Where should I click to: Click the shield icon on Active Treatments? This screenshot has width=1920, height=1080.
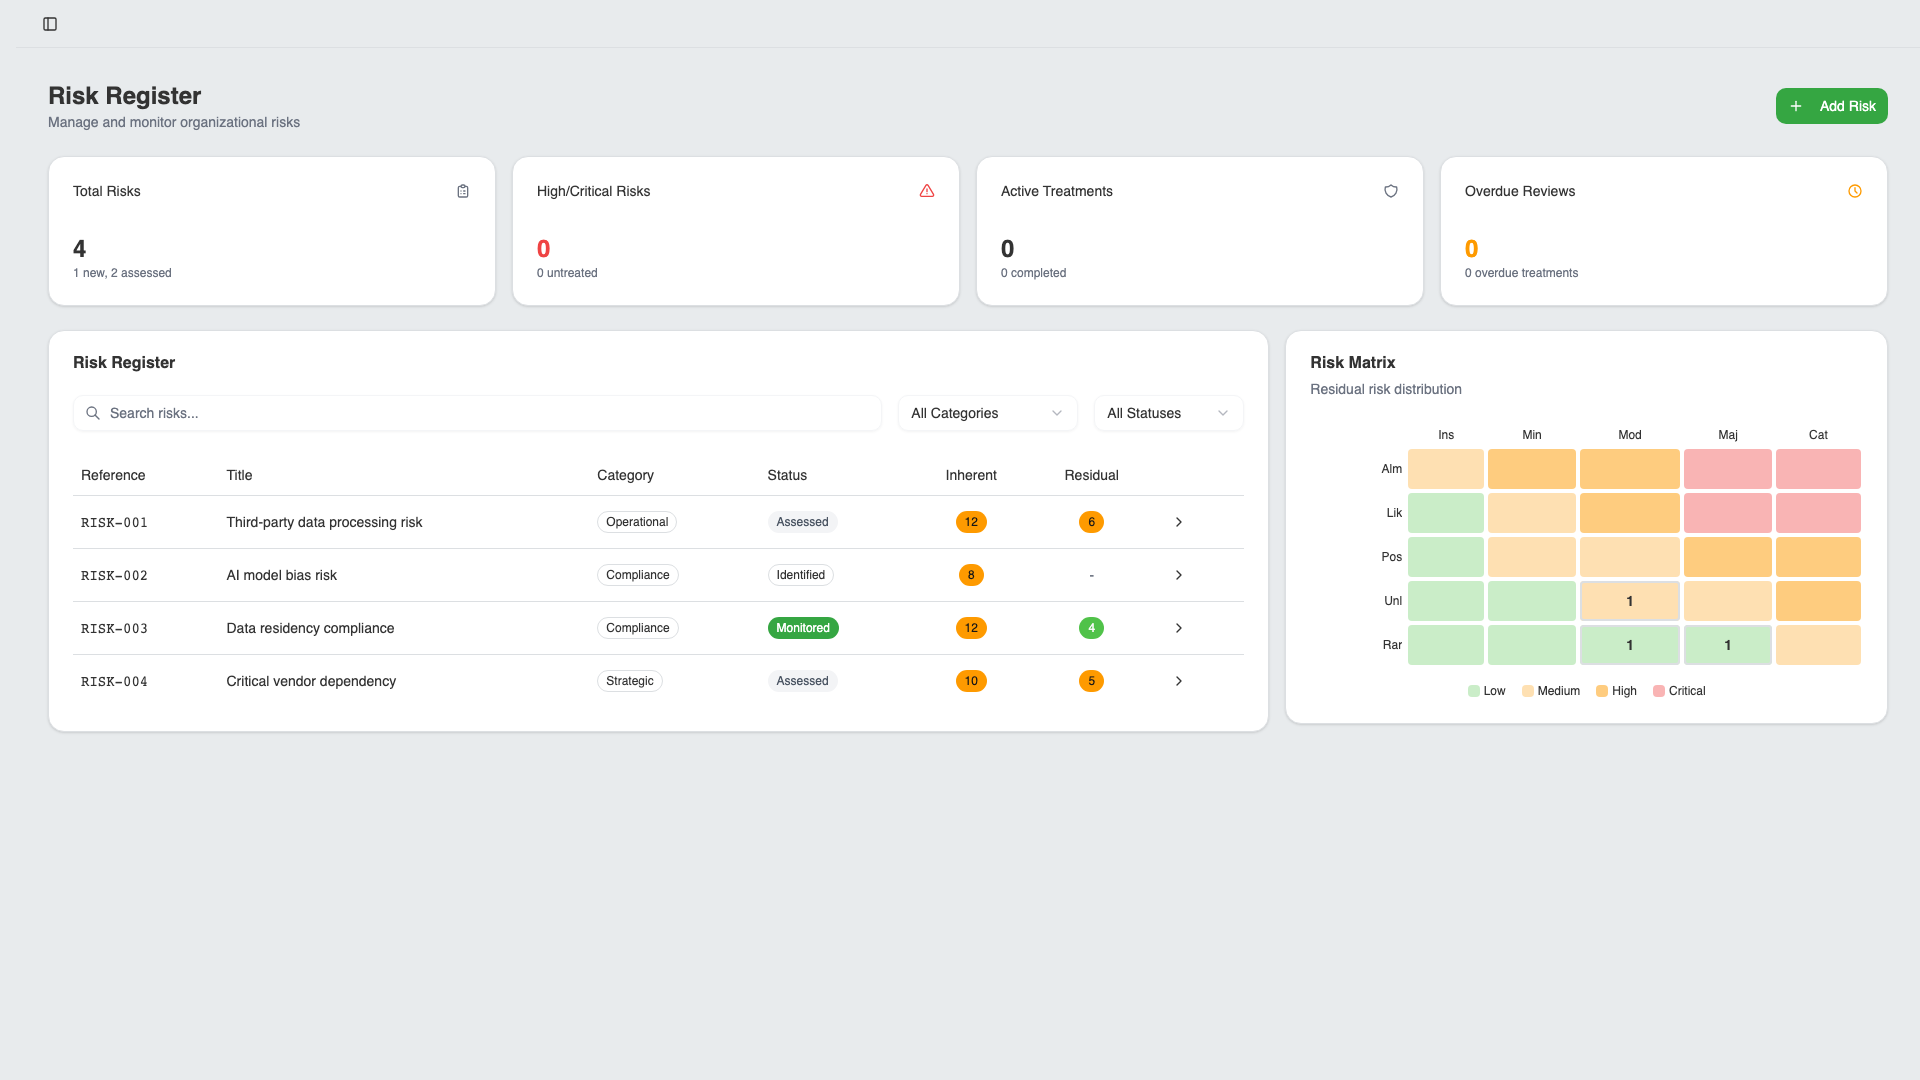pyautogui.click(x=1391, y=191)
